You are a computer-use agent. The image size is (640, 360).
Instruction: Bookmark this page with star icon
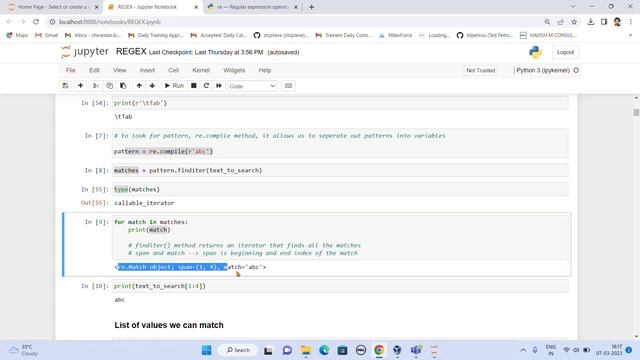coord(574,22)
